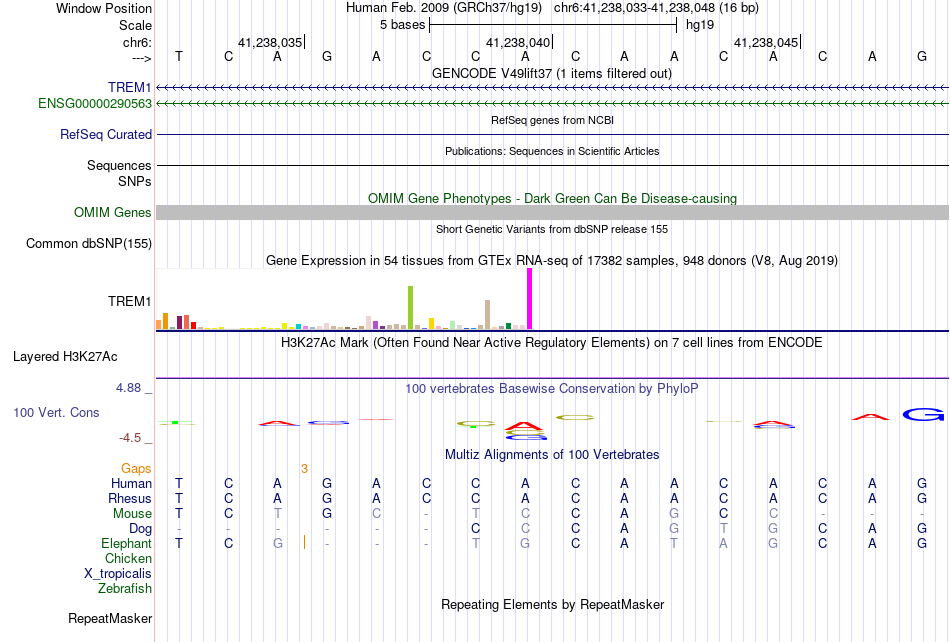The height and width of the screenshot is (642, 950).
Task: Click the H3K27Ac Mark track title
Action: 552,342
